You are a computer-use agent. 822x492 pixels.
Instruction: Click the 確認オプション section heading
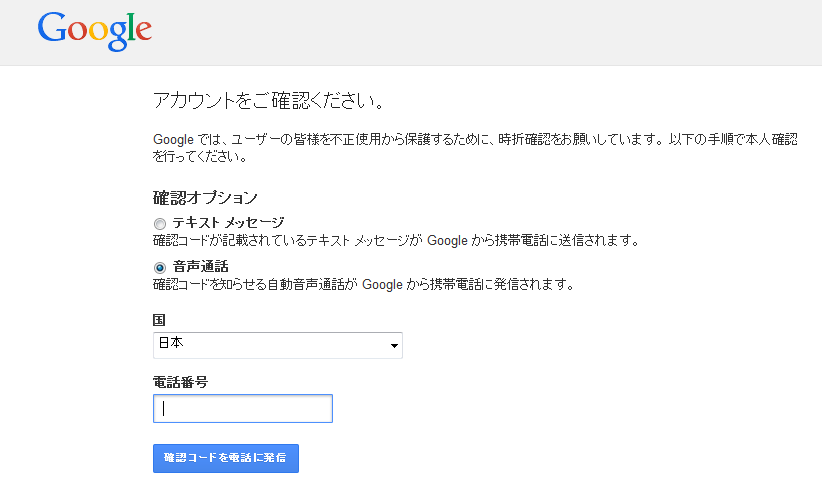coord(206,198)
